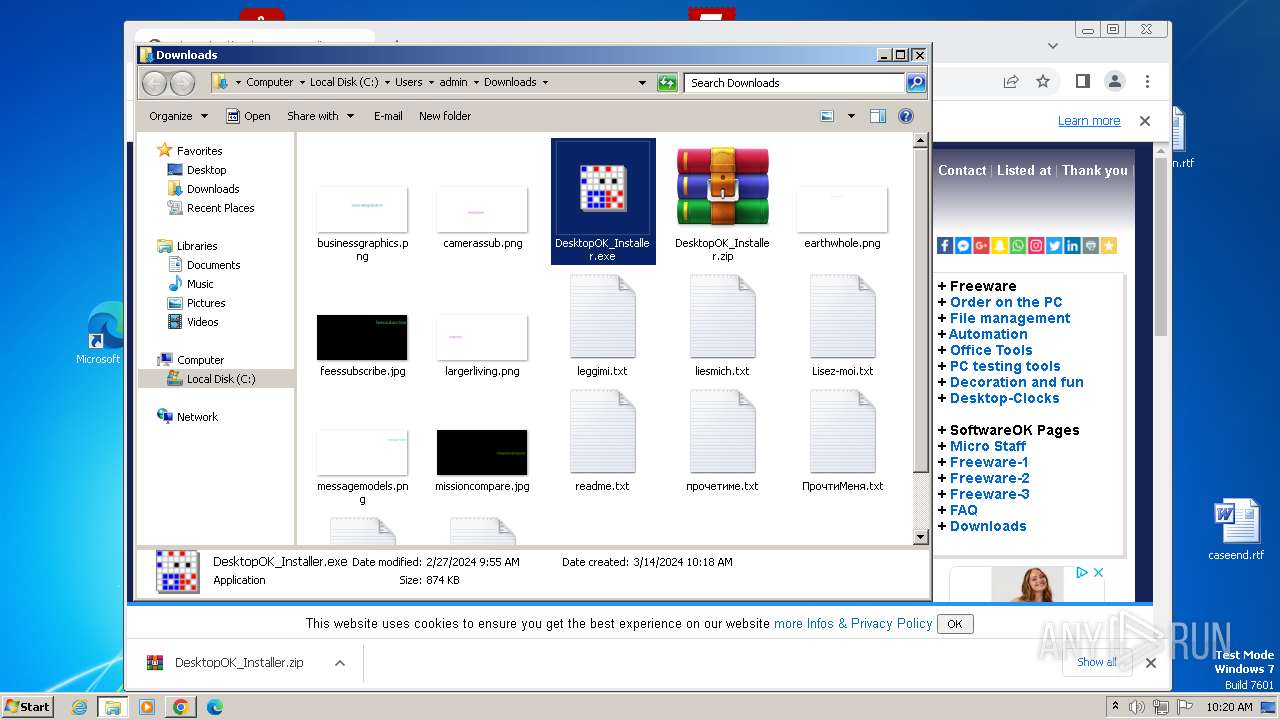Open Recent Places in navigation pane
The image size is (1280, 720).
click(x=220, y=208)
